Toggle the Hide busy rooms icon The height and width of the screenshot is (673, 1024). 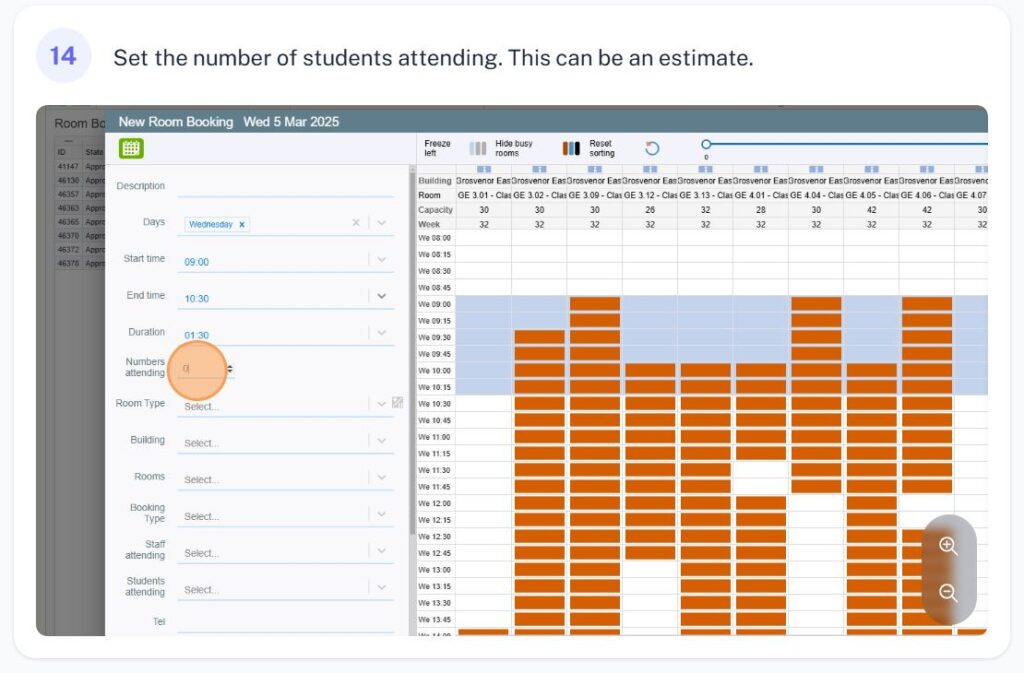point(478,148)
